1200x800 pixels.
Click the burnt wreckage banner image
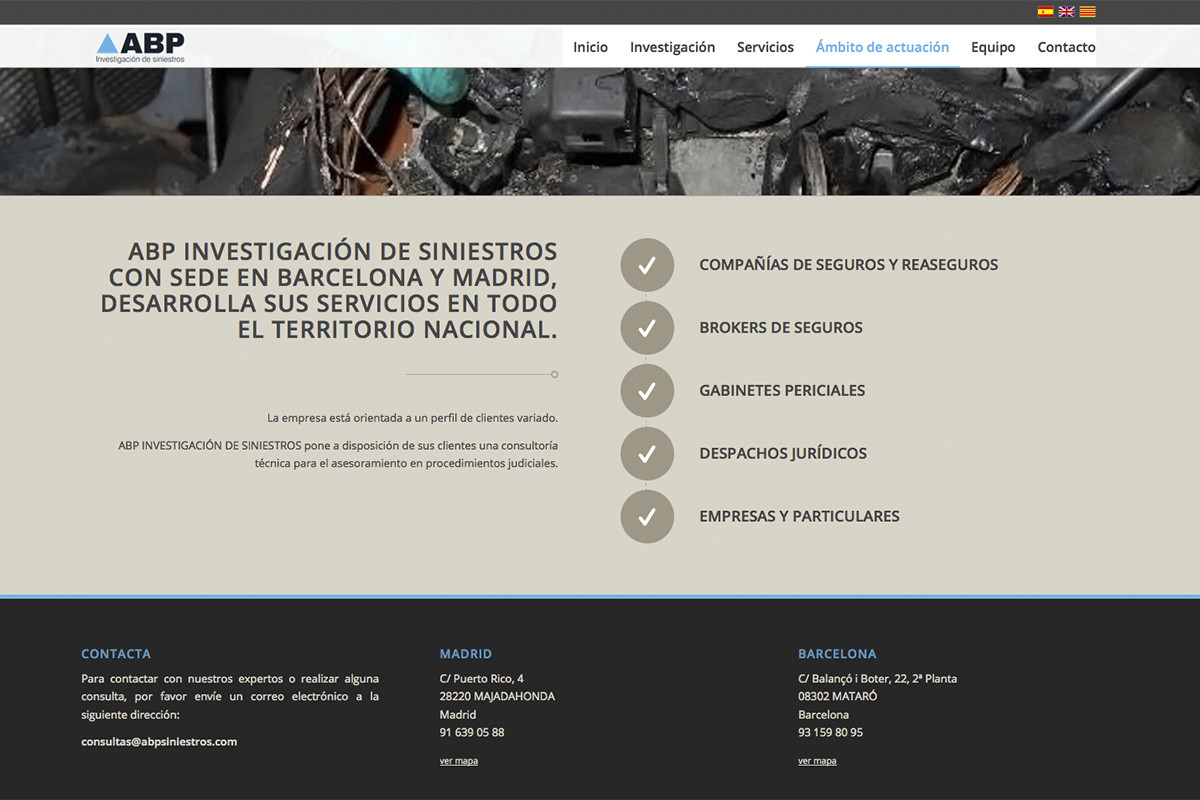600,132
